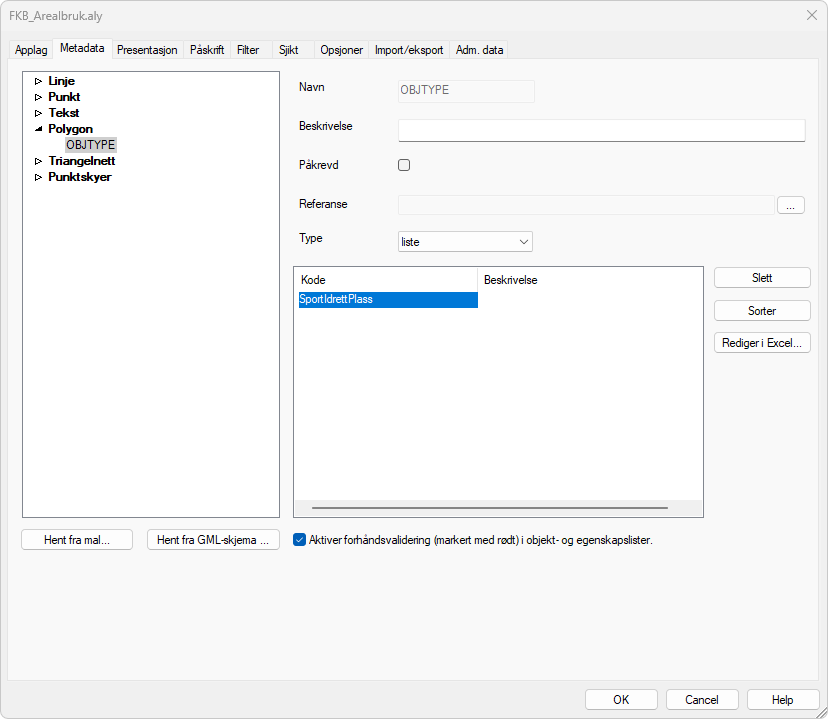Screen dimensions: 828x719
Task: Select OBJTYPE under Polygon
Action: pyautogui.click(x=91, y=145)
